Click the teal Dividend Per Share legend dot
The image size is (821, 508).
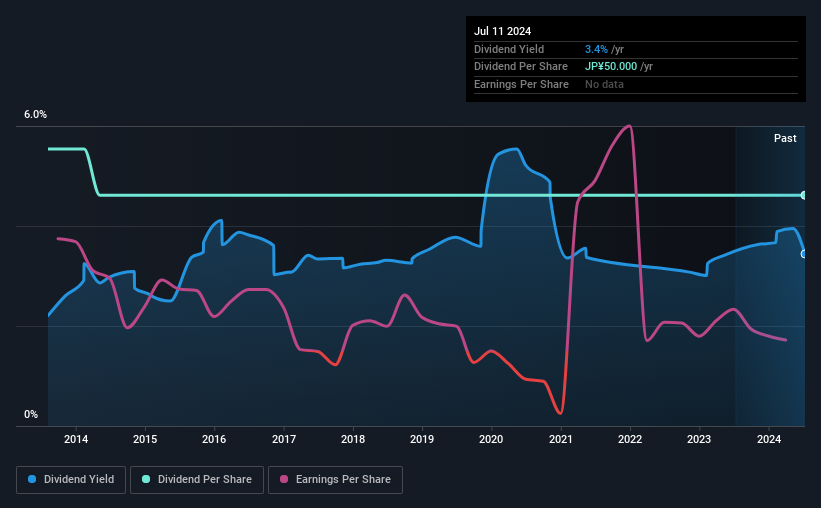[146, 479]
